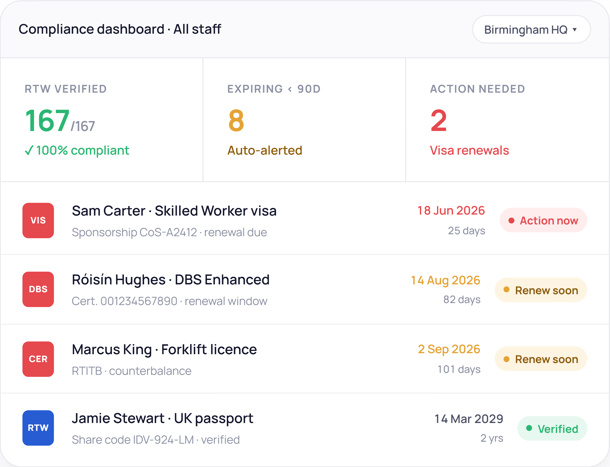Click RTITB counterbalance subtext
610x467 pixels.
pyautogui.click(x=131, y=371)
